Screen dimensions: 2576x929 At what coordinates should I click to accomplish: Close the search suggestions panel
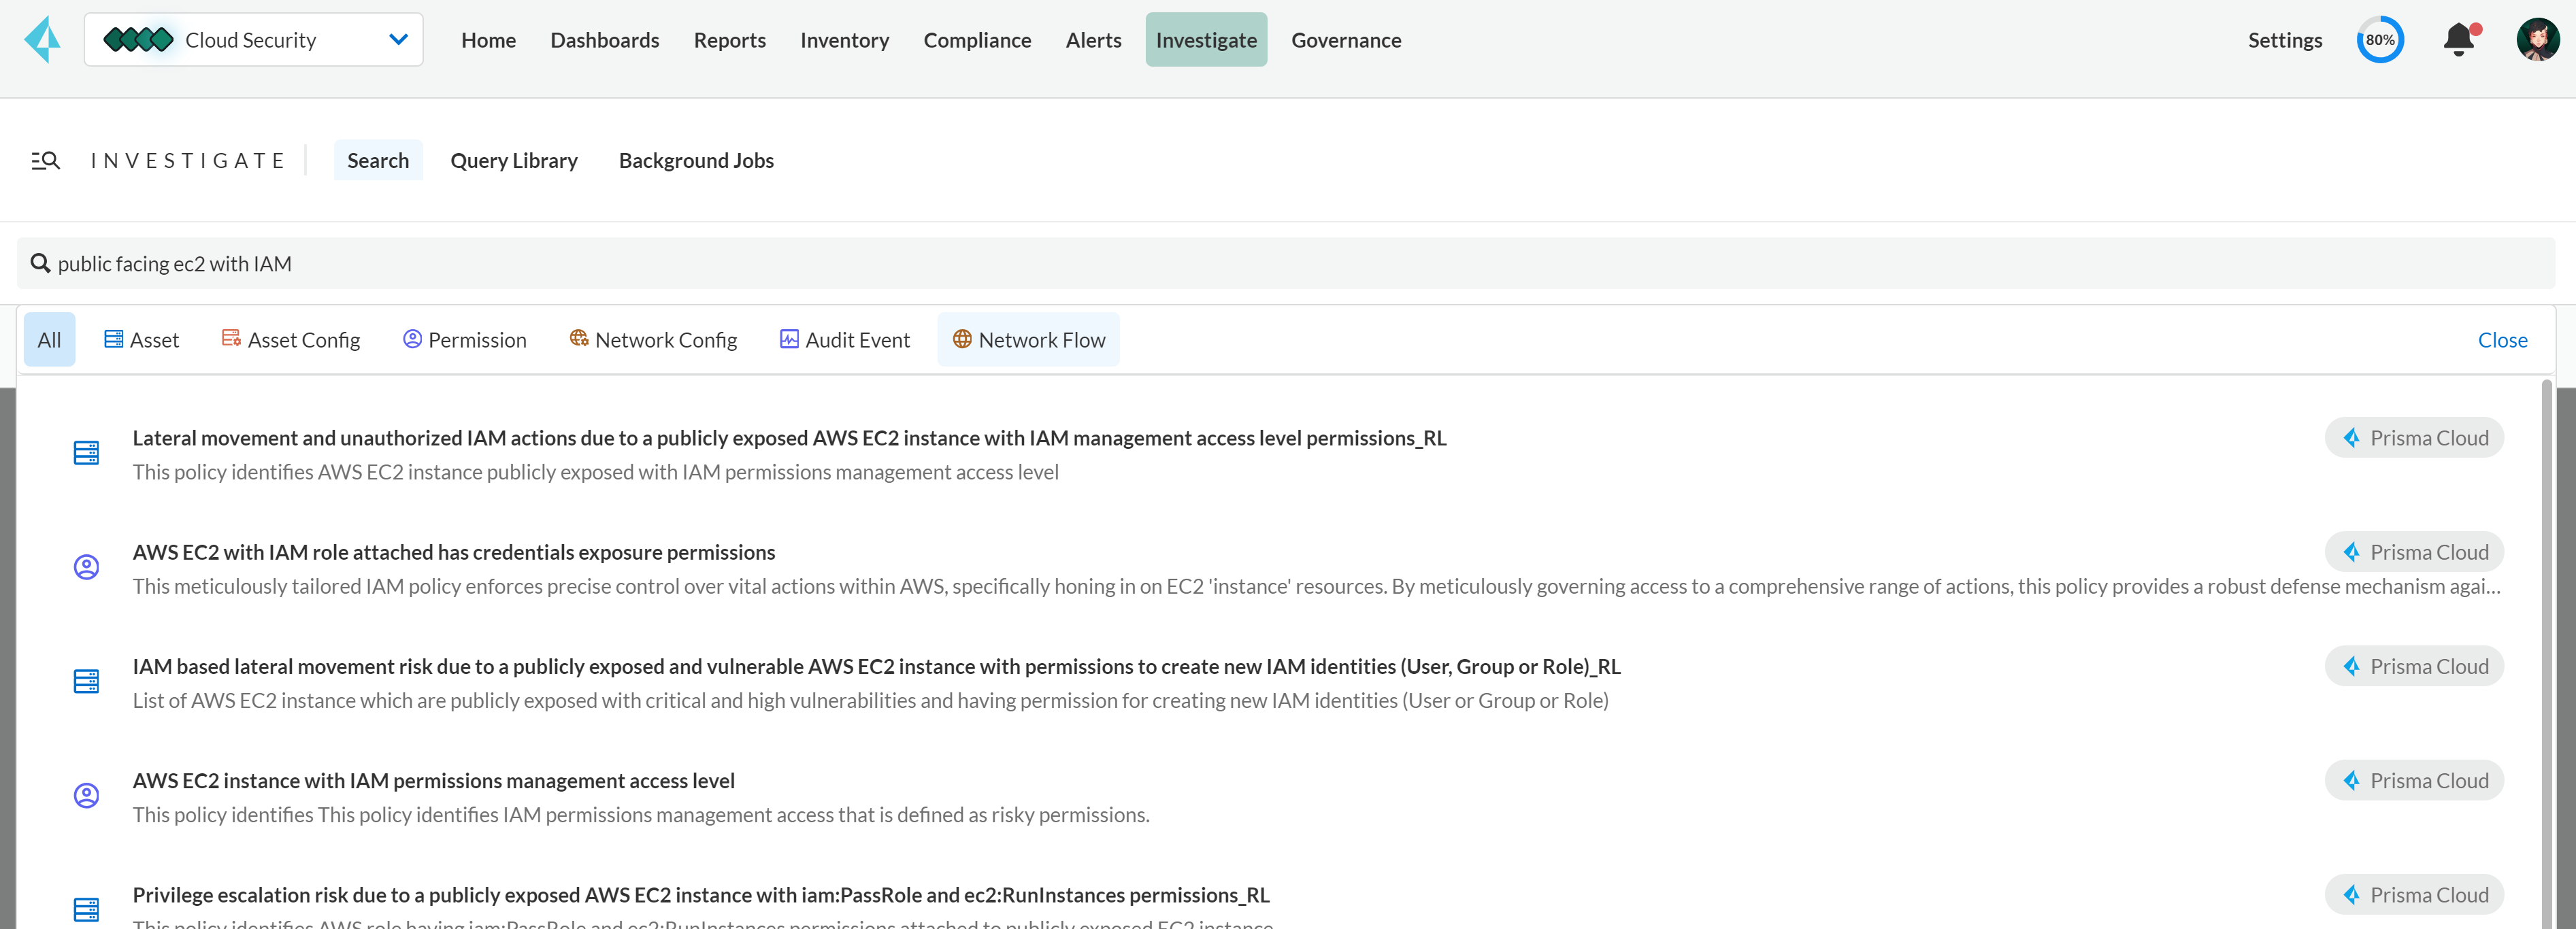click(2502, 340)
